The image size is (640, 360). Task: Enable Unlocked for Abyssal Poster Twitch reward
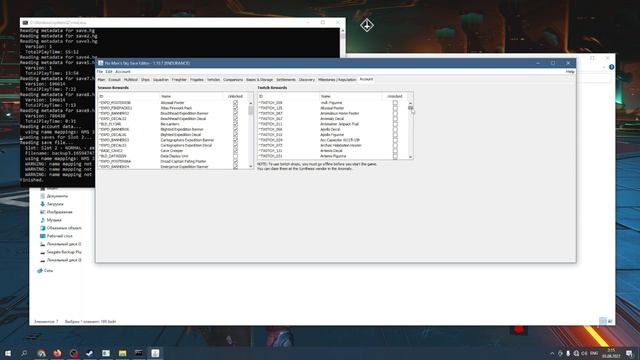click(x=395, y=108)
